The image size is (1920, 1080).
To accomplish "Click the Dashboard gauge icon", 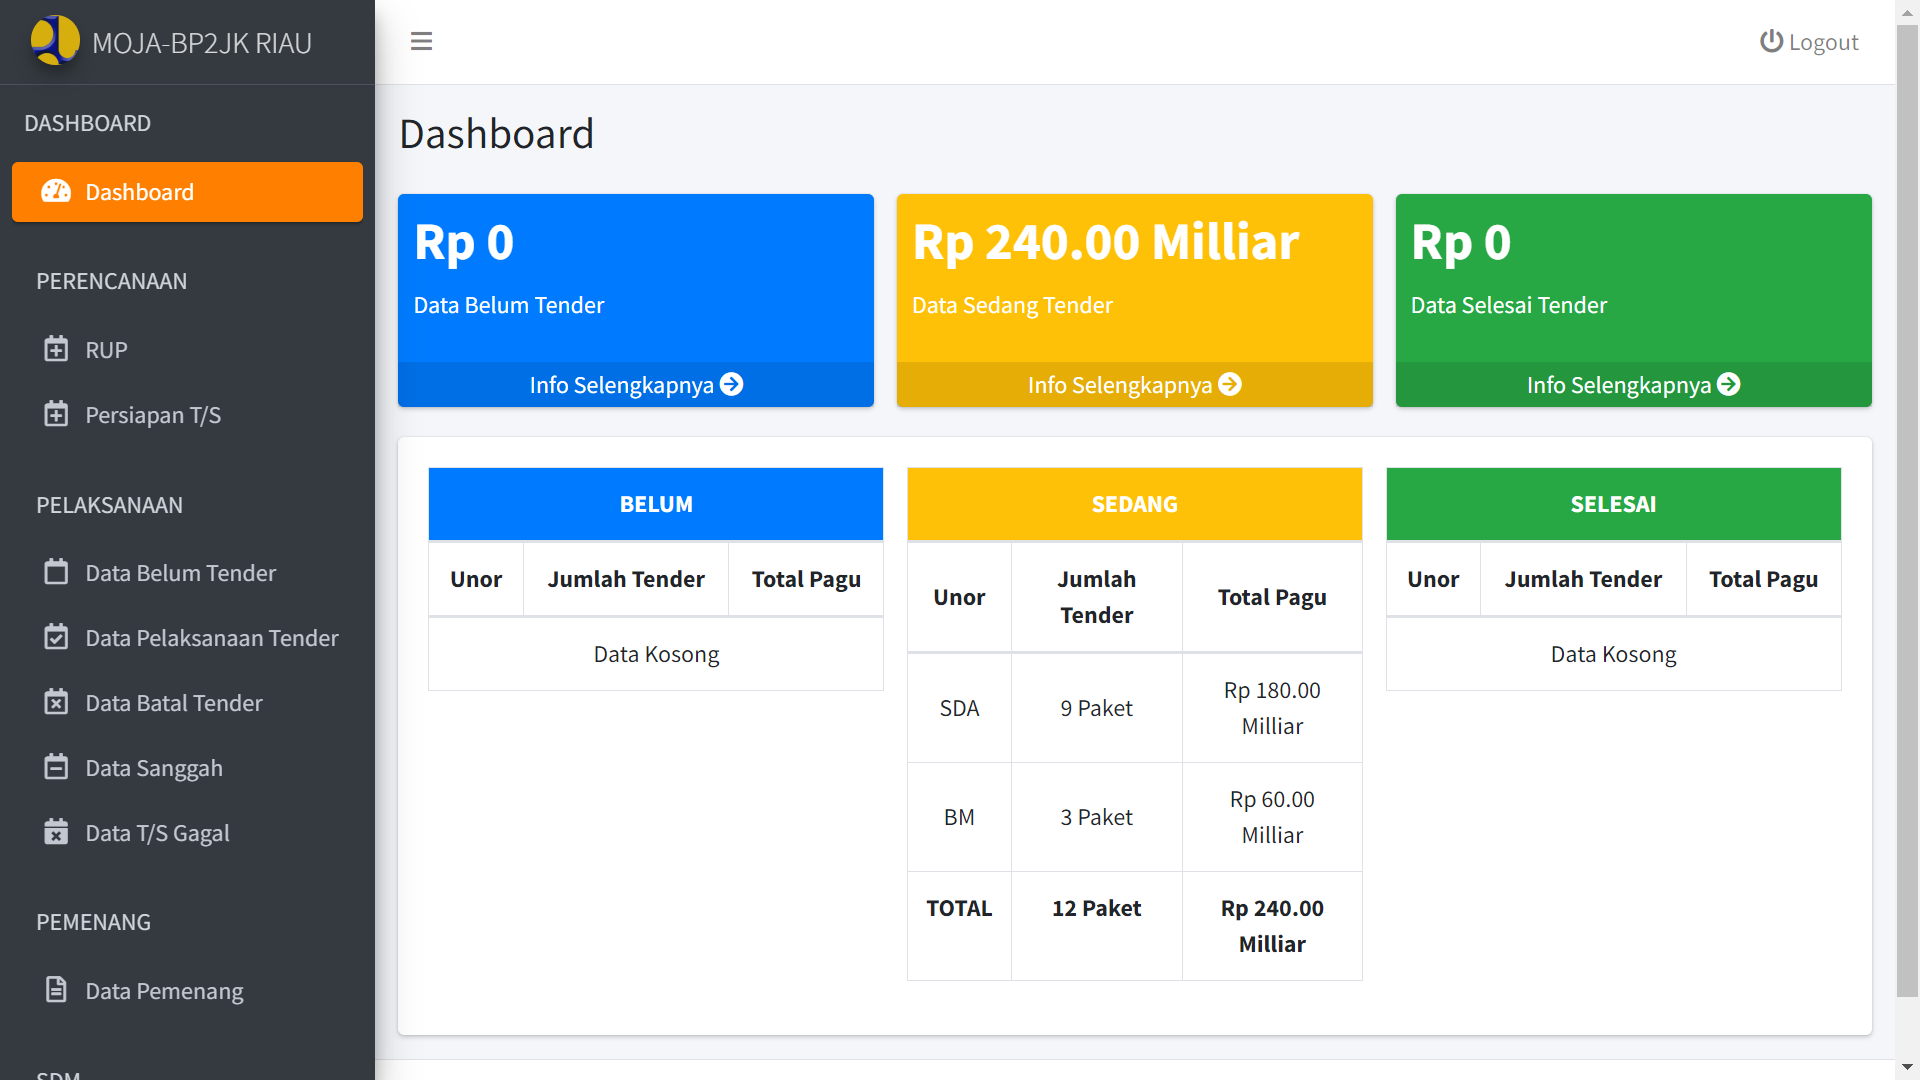I will [x=56, y=191].
